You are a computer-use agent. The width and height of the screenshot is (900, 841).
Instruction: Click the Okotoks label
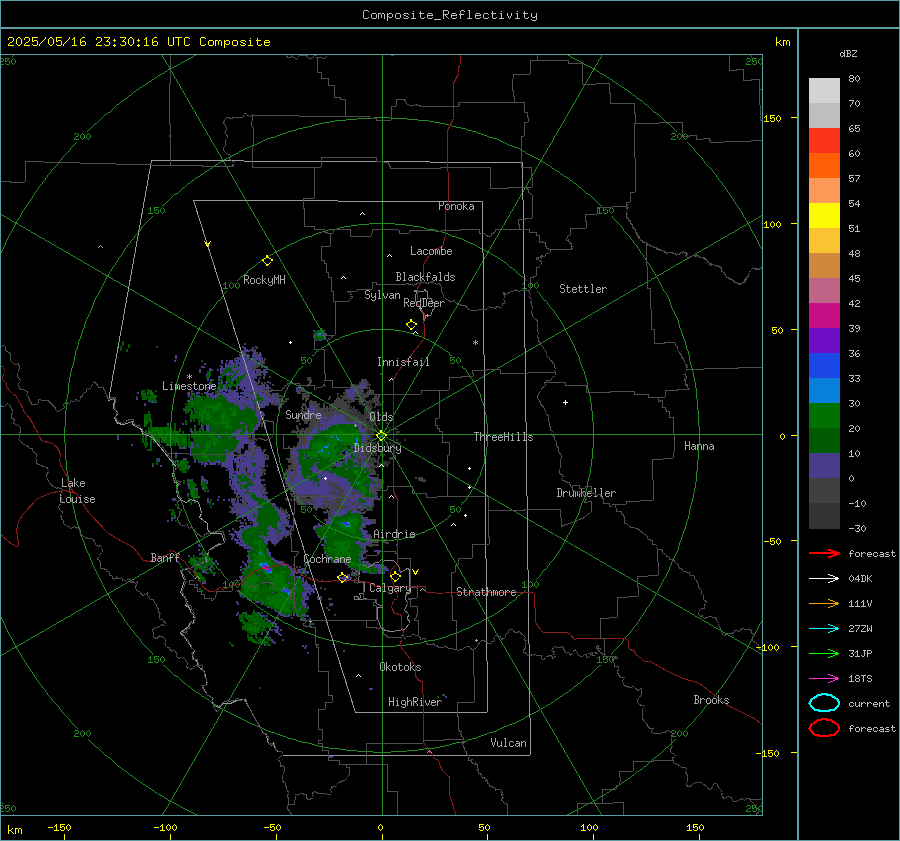tap(400, 667)
